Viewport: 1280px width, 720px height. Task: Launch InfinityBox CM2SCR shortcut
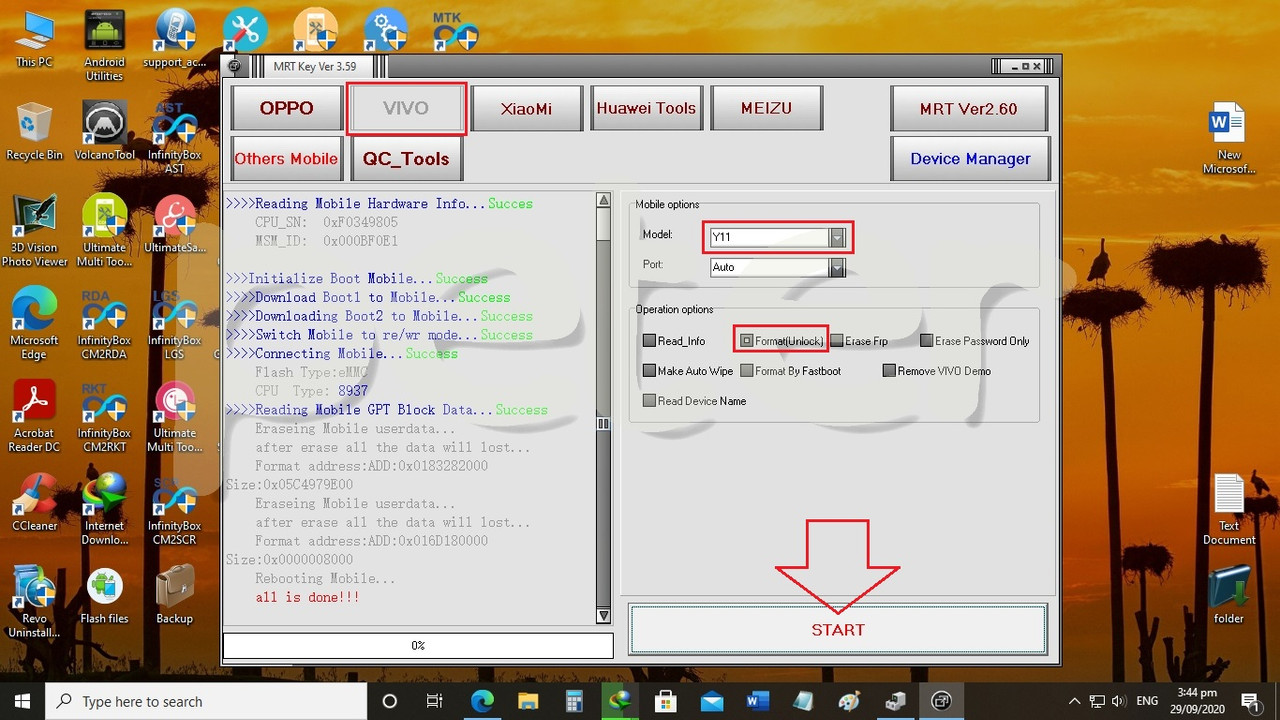pyautogui.click(x=174, y=510)
